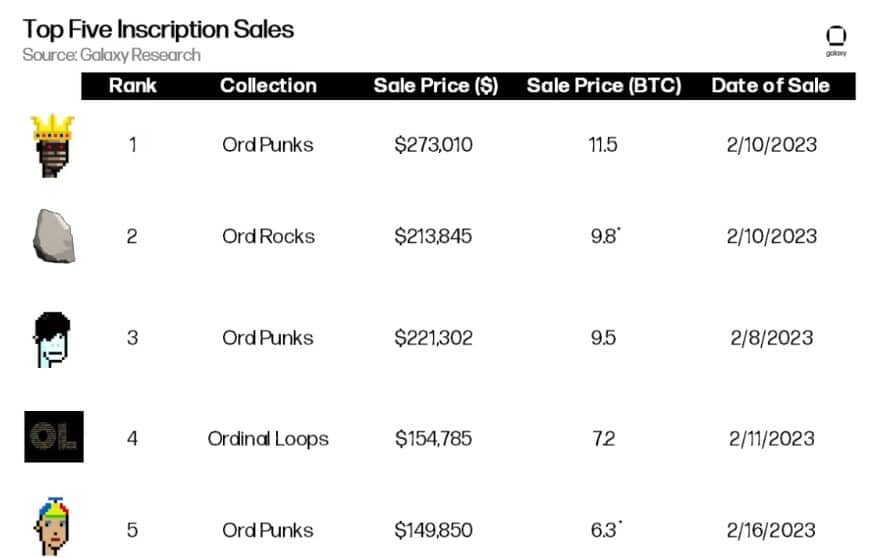
Task: Click the gray Ord Rocks rock image
Action: pyautogui.click(x=53, y=237)
